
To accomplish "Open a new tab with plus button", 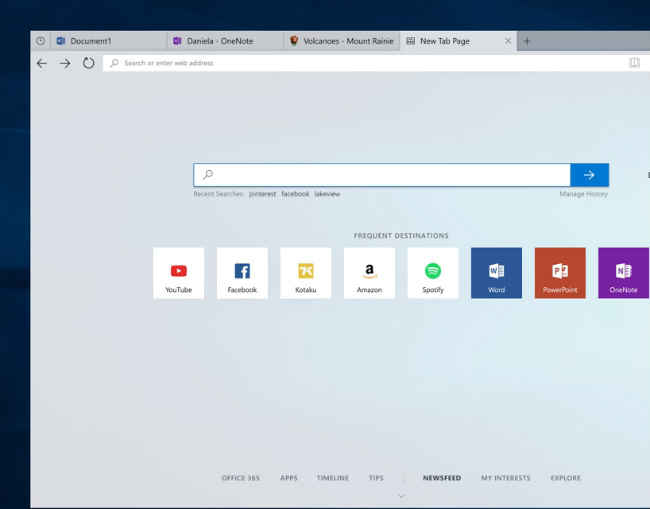I will [527, 41].
